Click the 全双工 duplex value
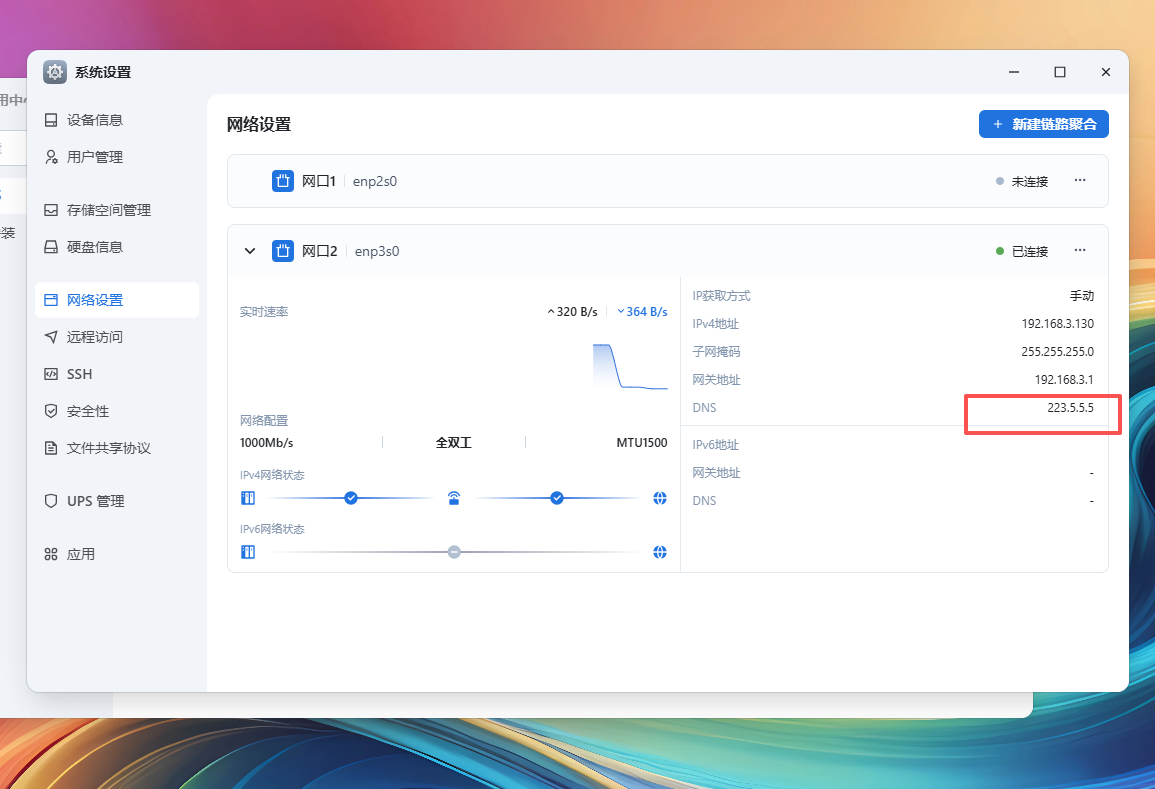This screenshot has height=789, width=1155. tap(454, 443)
